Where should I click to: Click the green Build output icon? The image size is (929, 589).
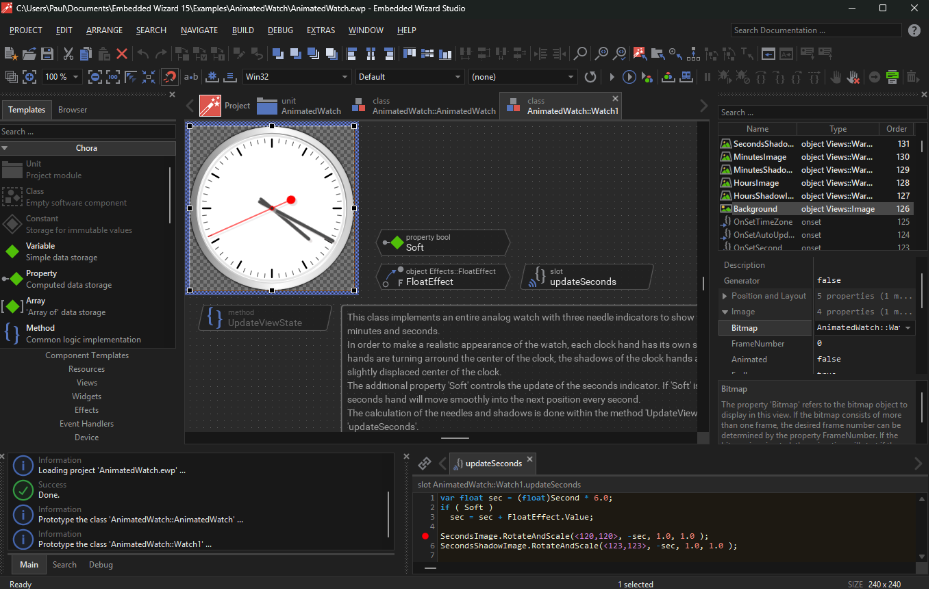[x=892, y=76]
